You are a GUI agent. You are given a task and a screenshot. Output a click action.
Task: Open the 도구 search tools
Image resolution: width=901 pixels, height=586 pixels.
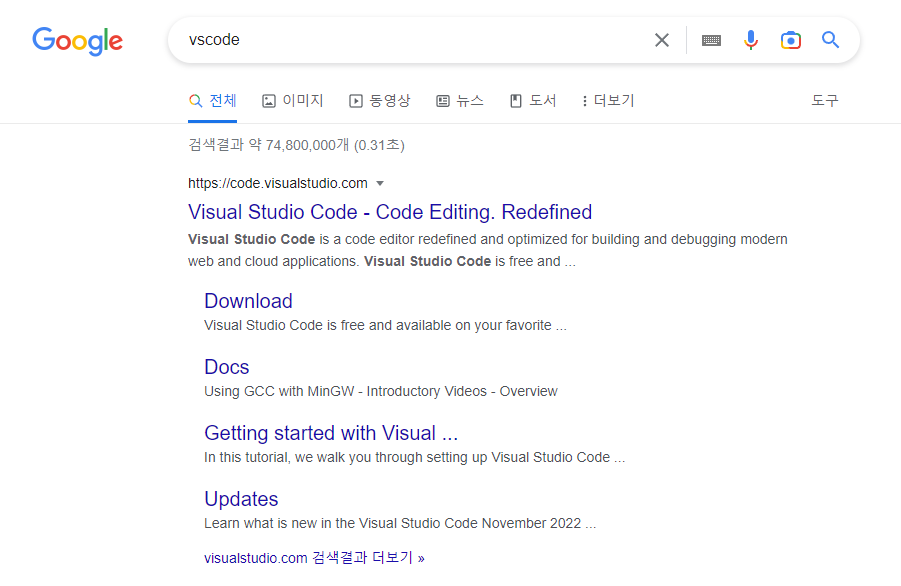[825, 101]
